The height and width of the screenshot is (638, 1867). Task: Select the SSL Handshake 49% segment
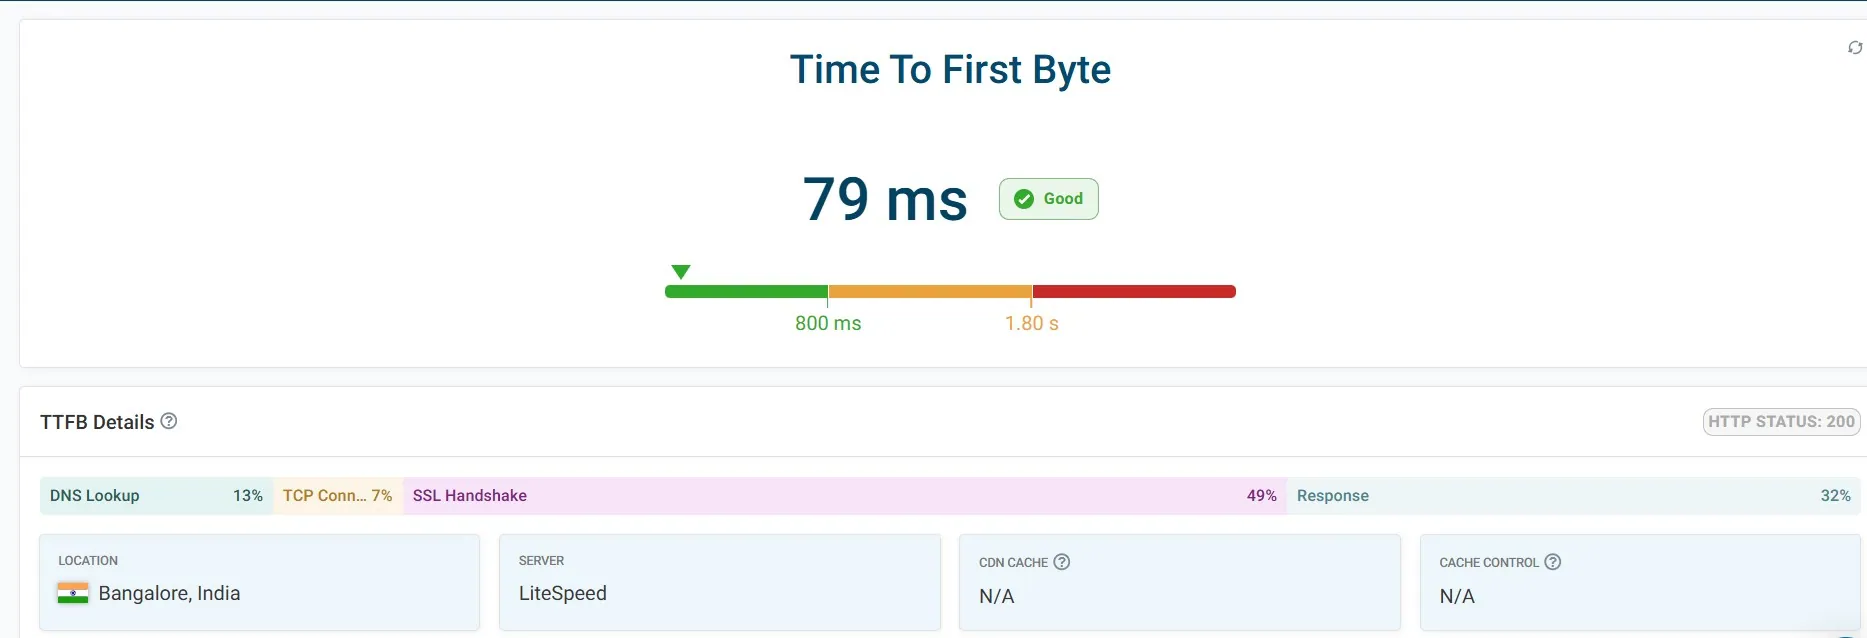tap(845, 496)
